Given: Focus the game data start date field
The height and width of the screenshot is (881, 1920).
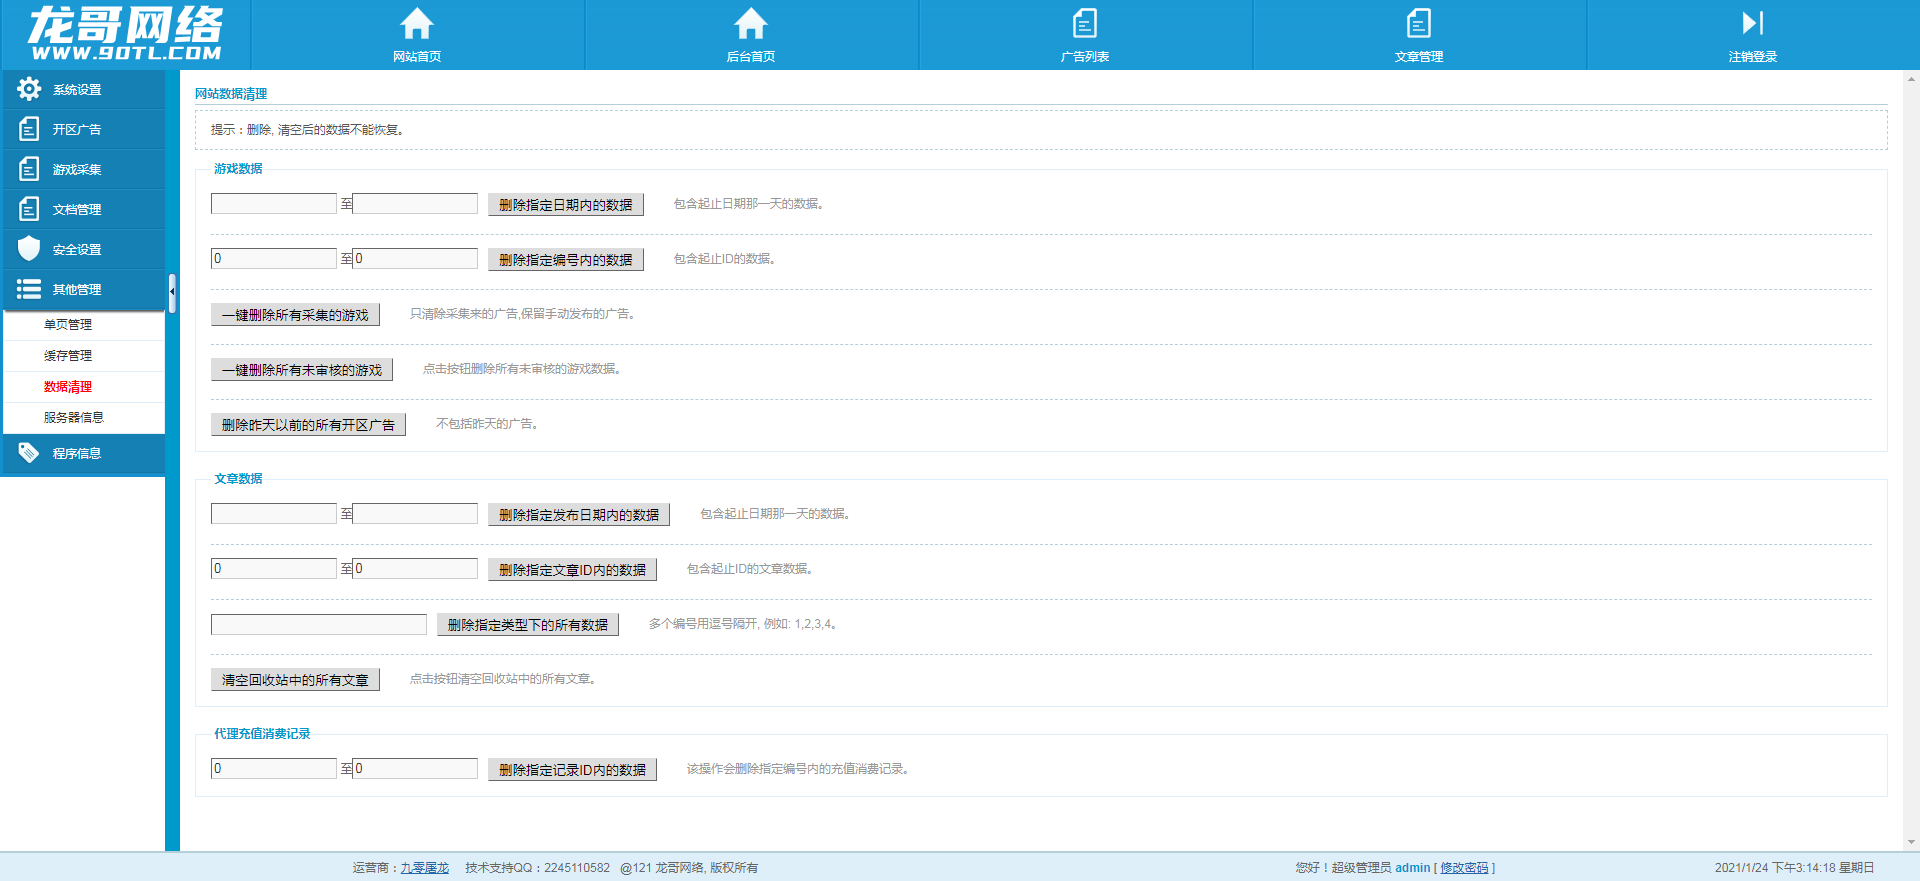Looking at the screenshot, I should coord(274,204).
